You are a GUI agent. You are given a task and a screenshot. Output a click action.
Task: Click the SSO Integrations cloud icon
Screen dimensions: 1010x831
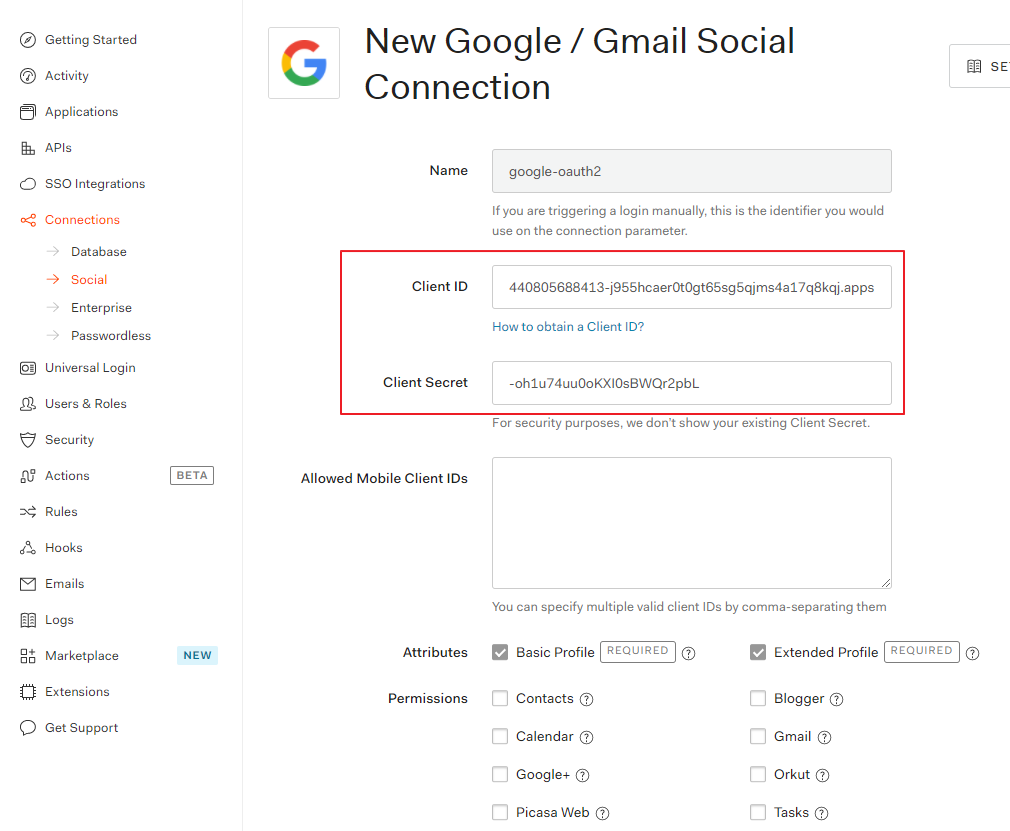[x=28, y=184]
